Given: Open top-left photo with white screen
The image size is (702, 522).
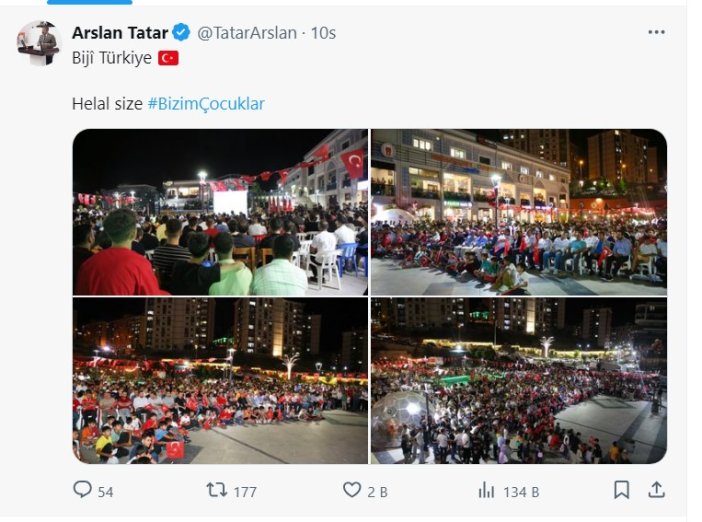Looking at the screenshot, I should (220, 212).
